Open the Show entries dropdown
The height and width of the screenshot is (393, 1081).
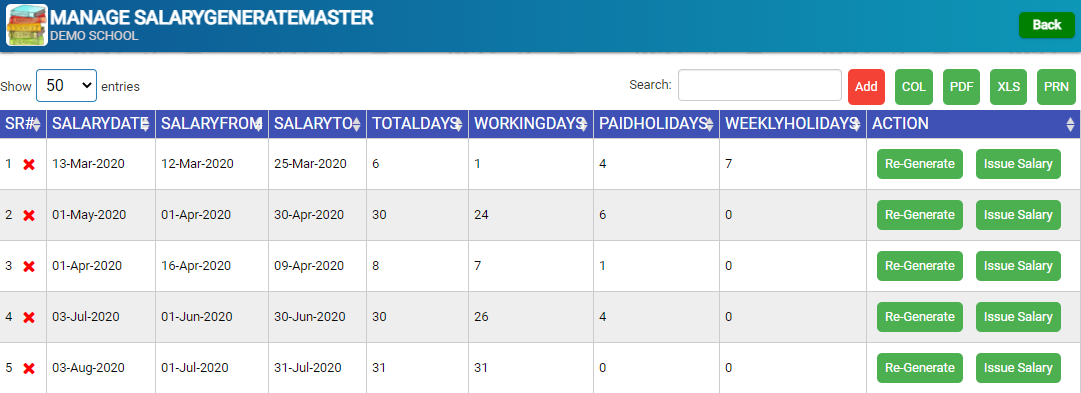66,85
